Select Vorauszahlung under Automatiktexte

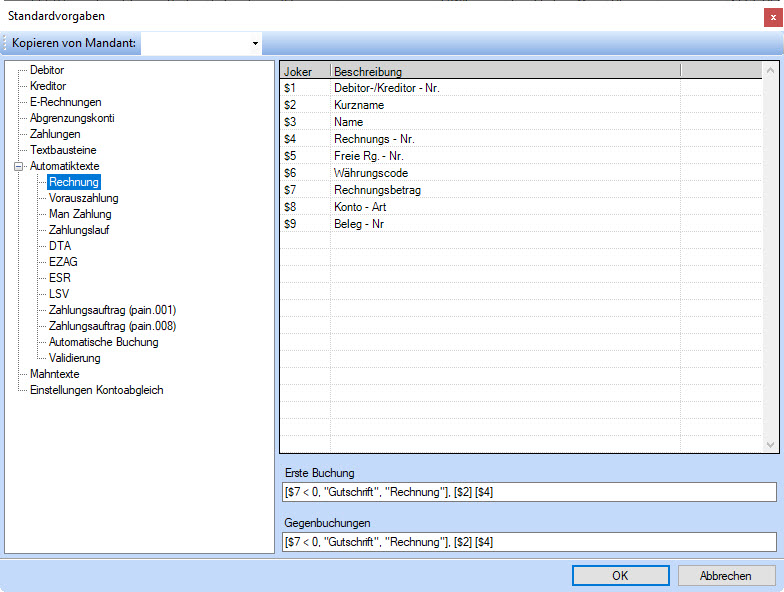(x=83, y=198)
